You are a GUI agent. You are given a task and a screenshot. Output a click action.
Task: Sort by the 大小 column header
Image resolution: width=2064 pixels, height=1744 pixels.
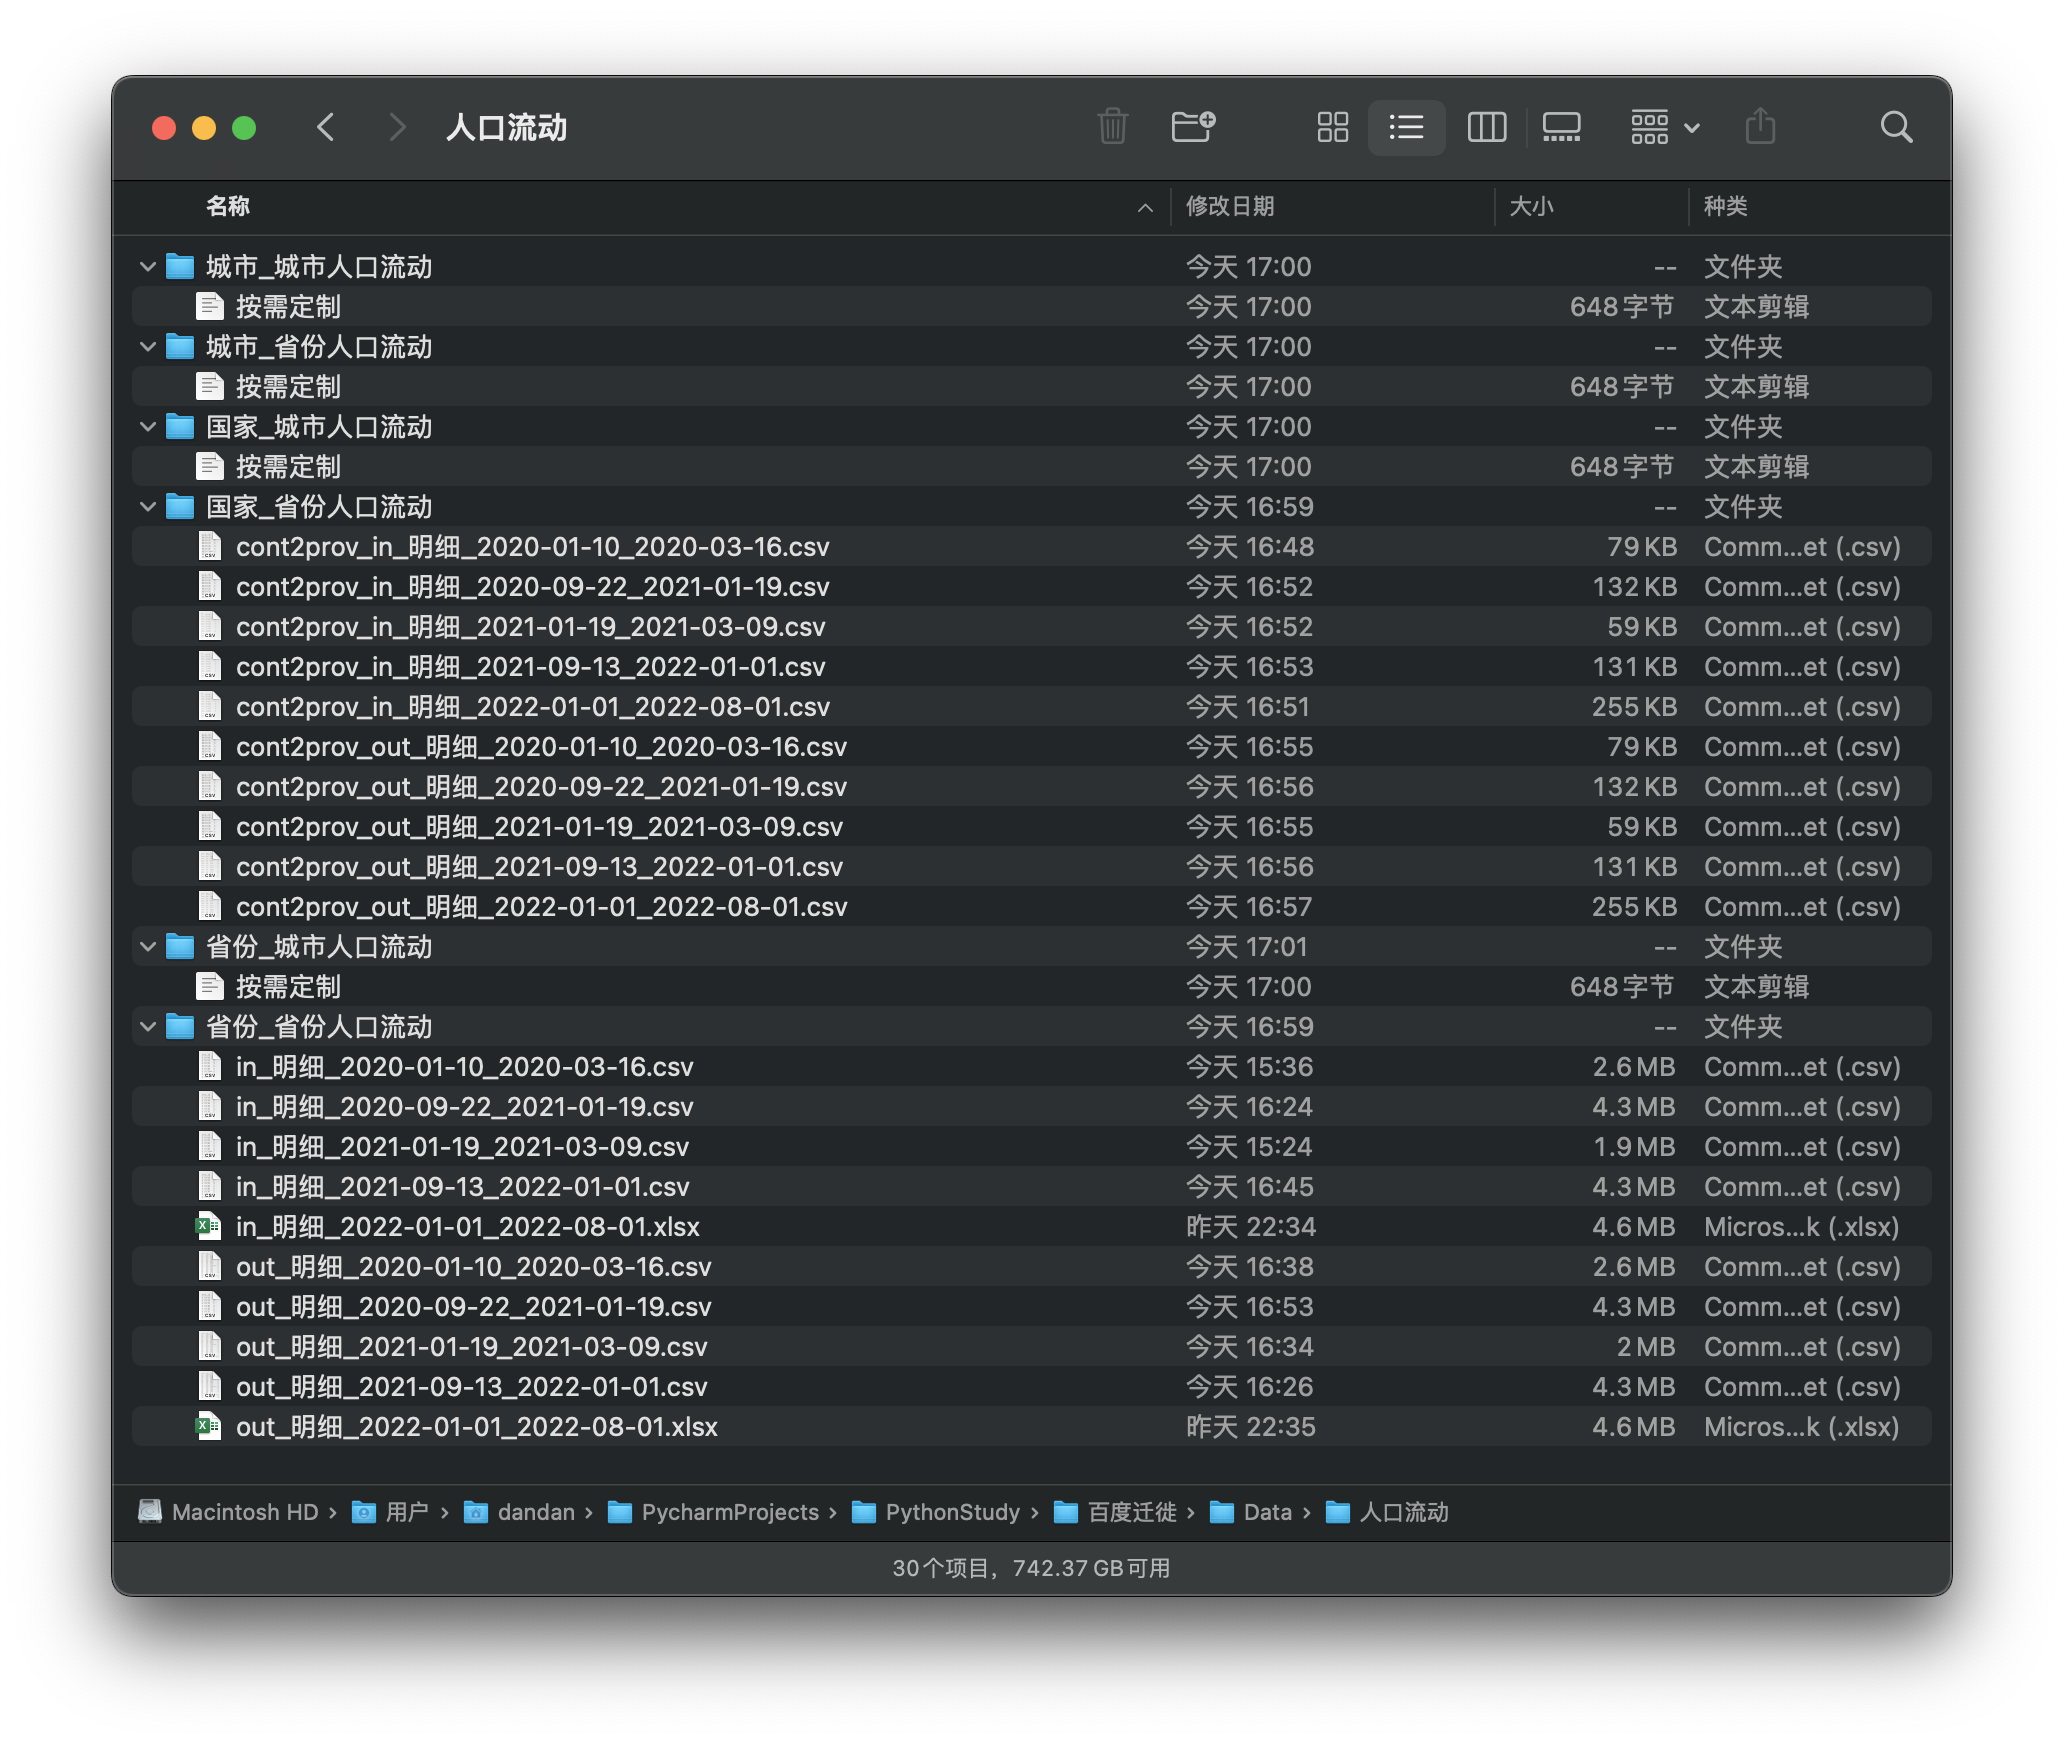click(1531, 207)
